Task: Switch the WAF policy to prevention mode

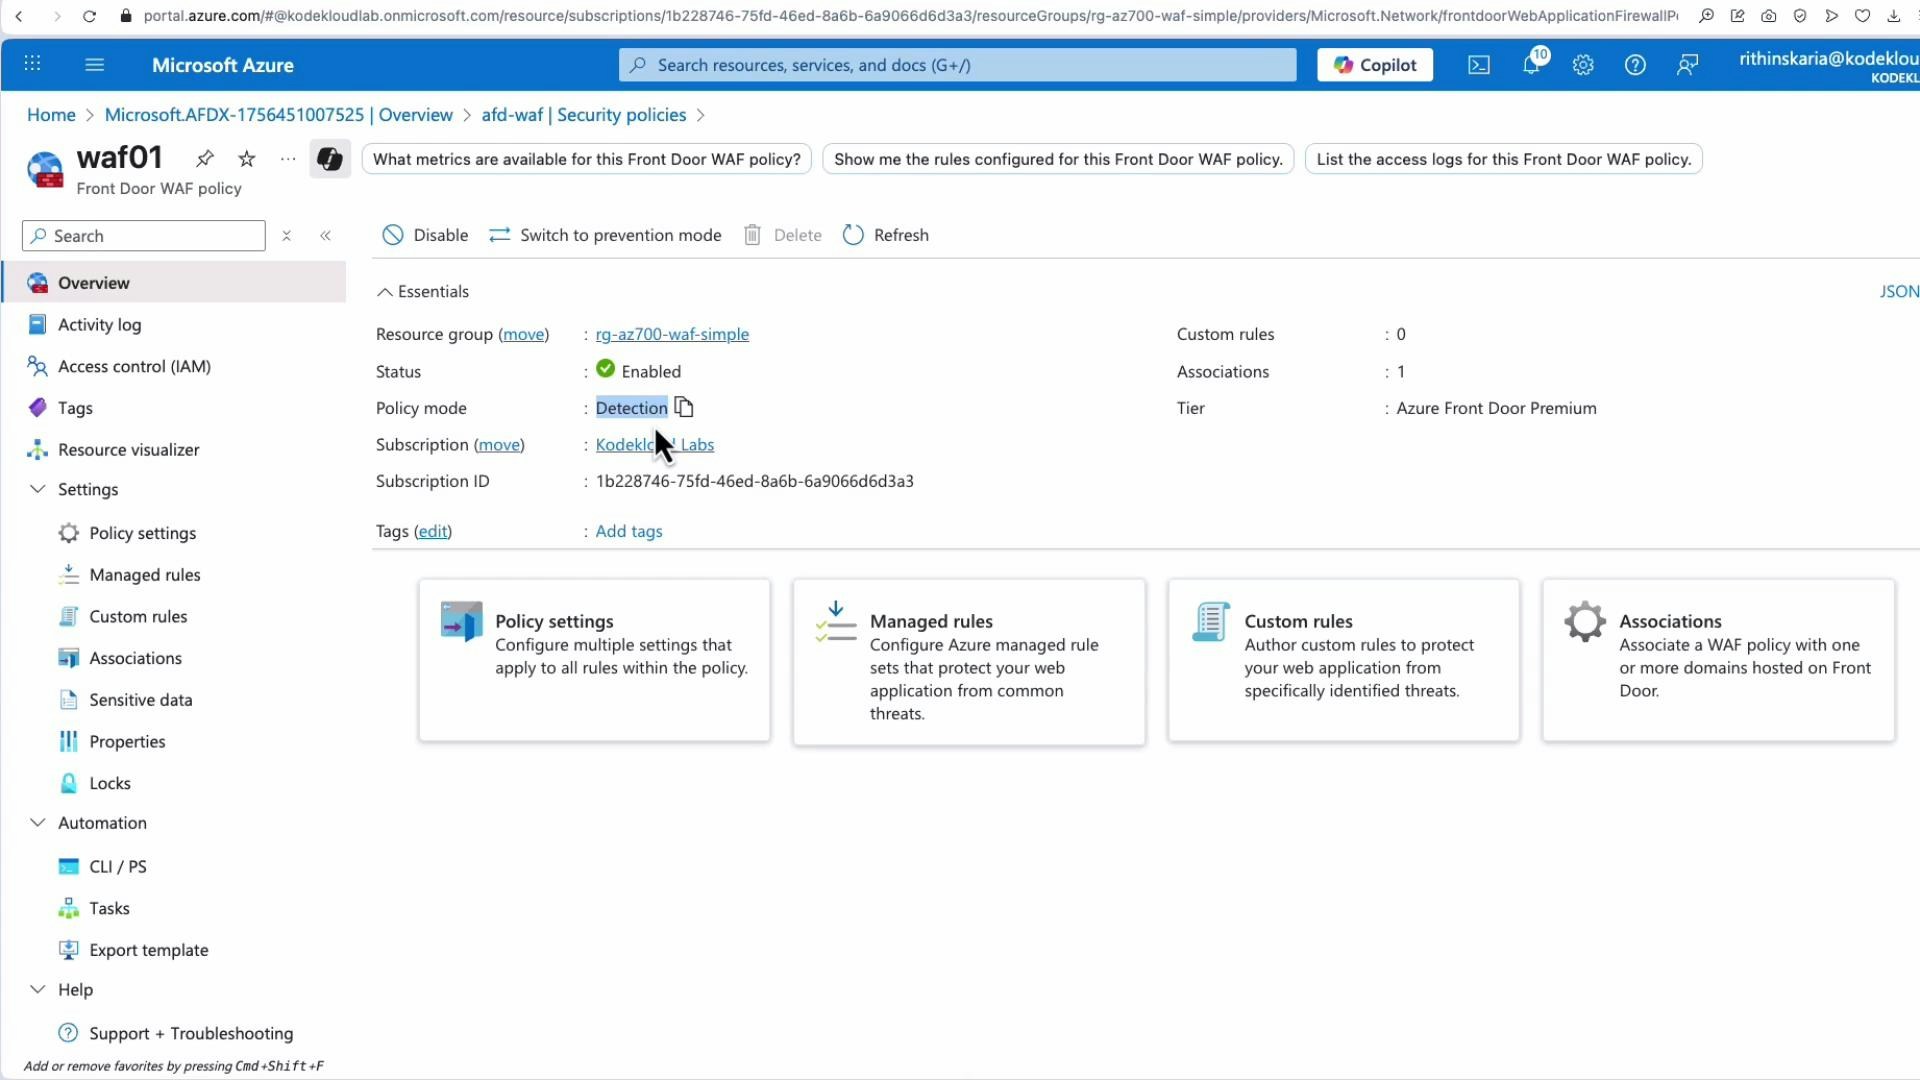Action: (x=604, y=234)
